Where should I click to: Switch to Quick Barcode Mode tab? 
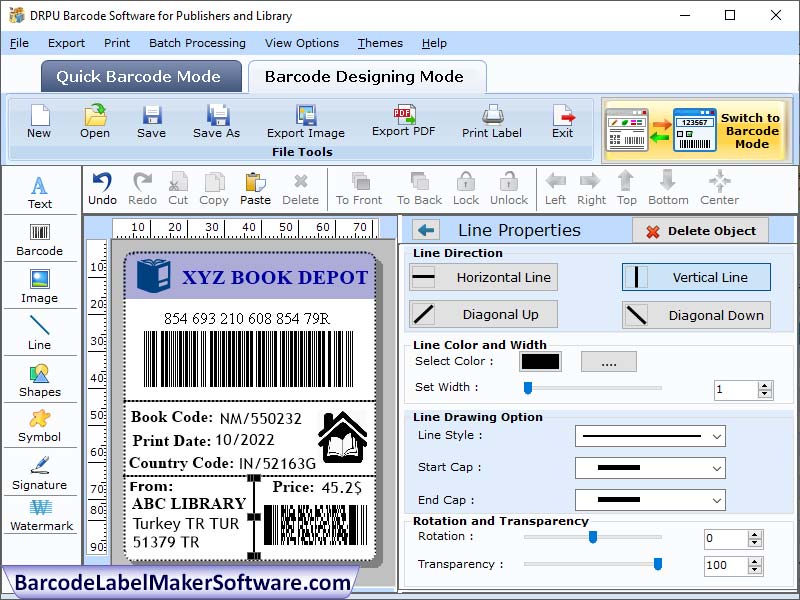pyautogui.click(x=140, y=76)
